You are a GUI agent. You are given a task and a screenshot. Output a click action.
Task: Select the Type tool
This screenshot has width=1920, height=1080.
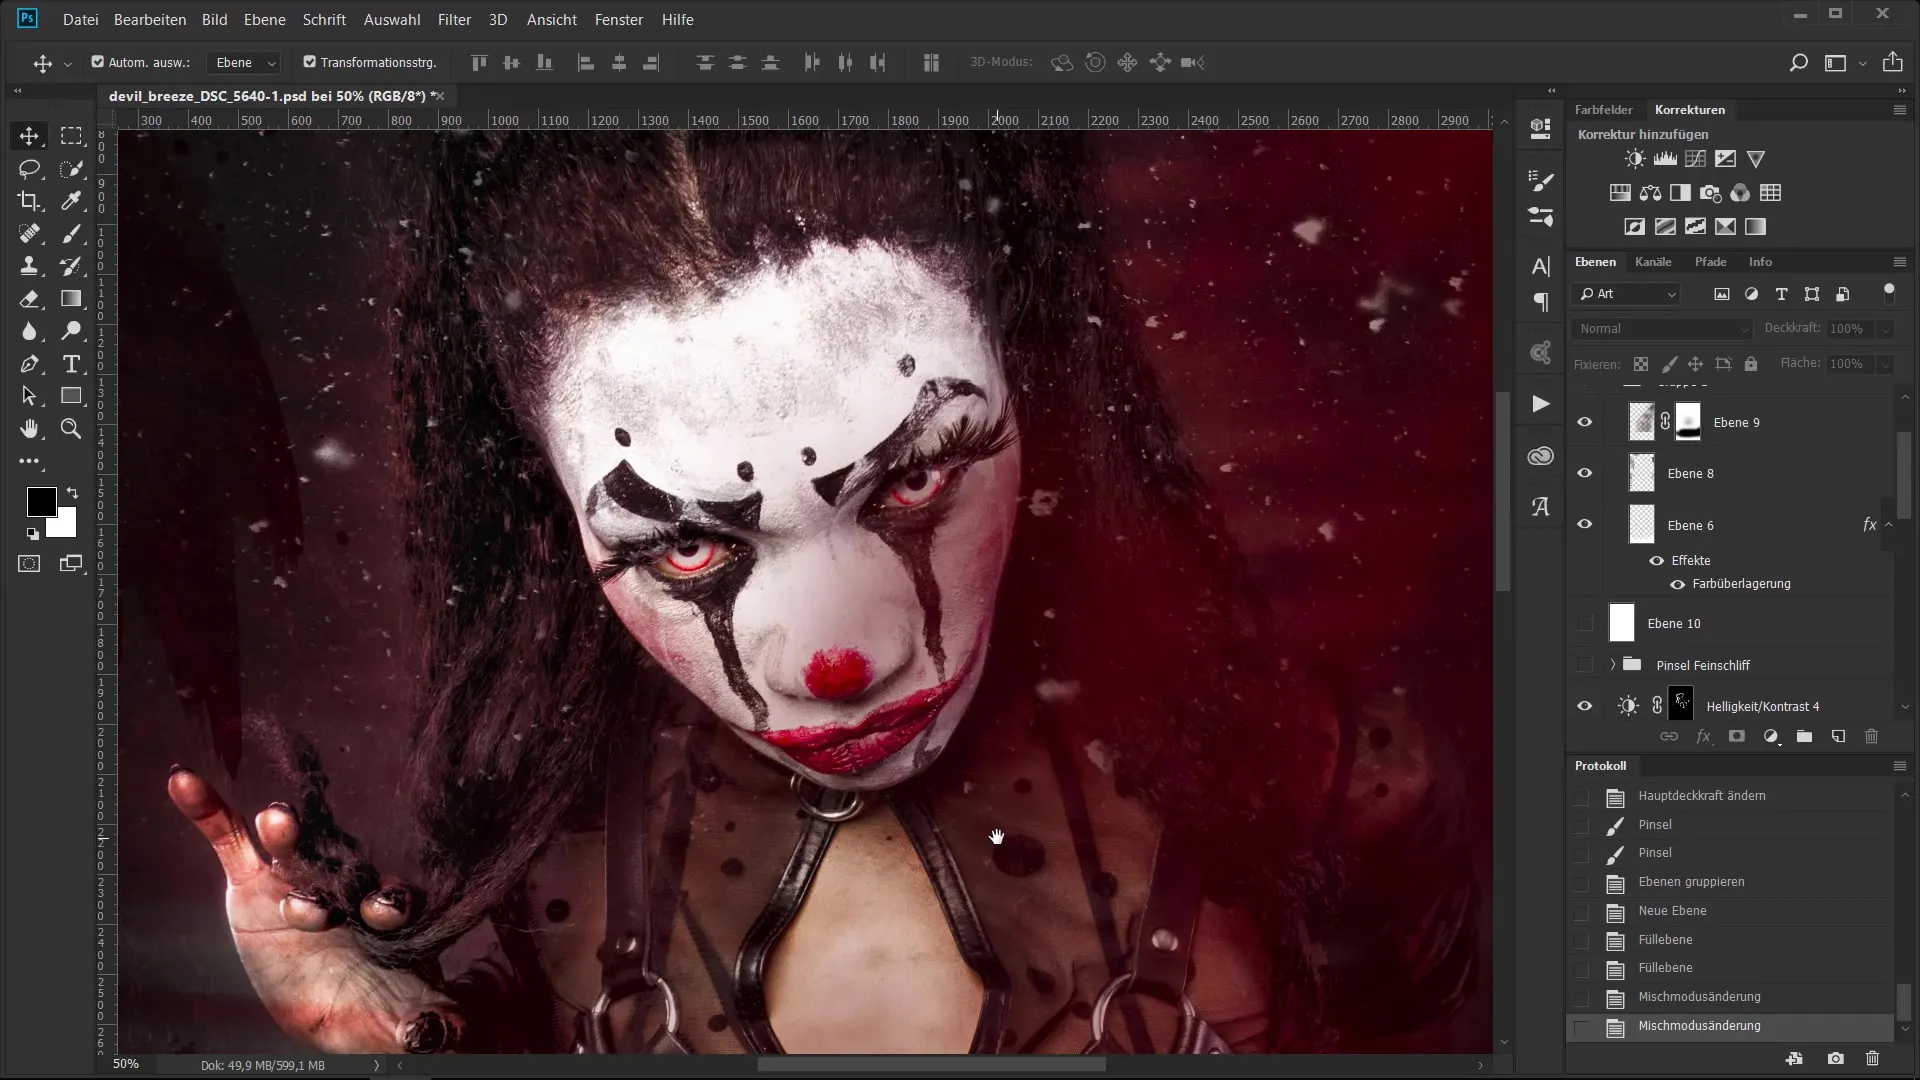[x=71, y=364]
